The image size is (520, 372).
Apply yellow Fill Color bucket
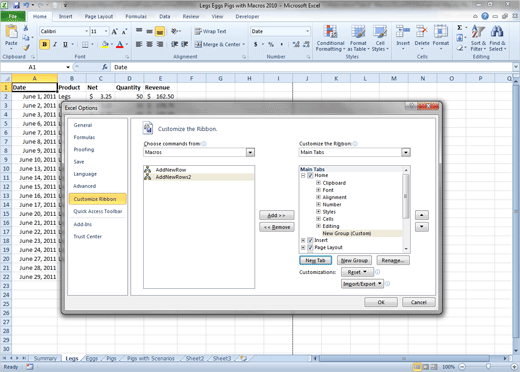coord(105,44)
